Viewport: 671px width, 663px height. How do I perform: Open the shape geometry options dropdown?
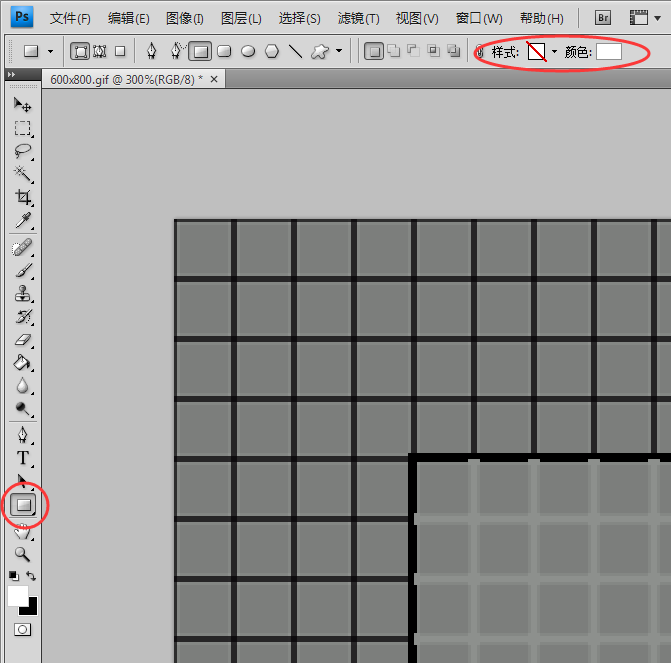click(x=339, y=51)
